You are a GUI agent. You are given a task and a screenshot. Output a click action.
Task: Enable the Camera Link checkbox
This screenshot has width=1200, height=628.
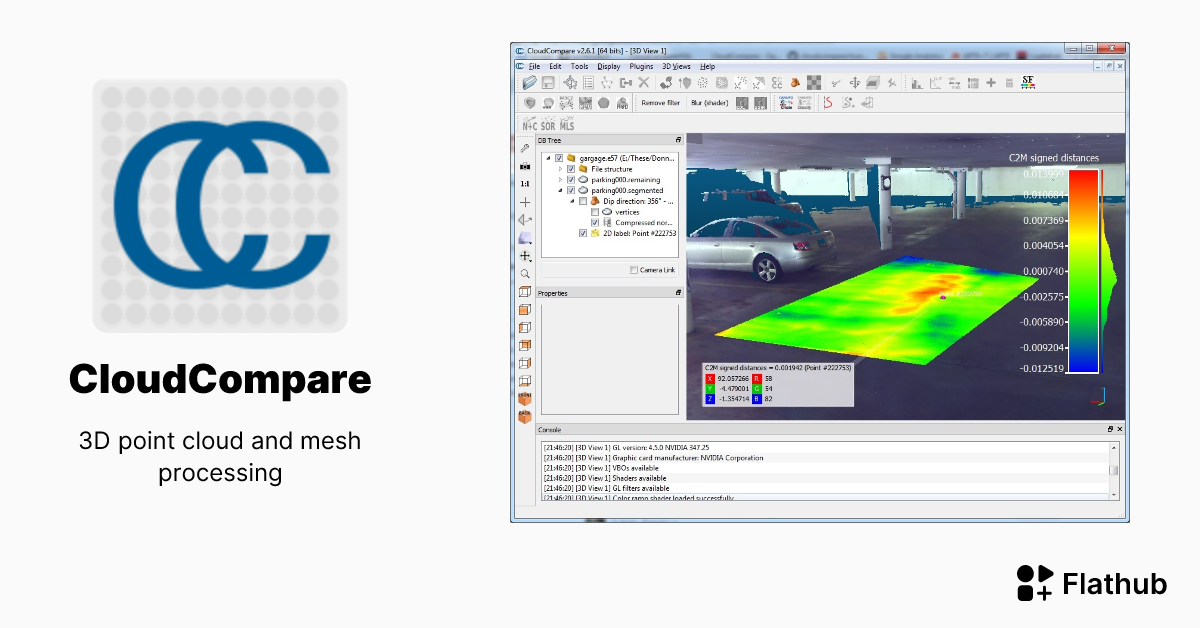634,270
